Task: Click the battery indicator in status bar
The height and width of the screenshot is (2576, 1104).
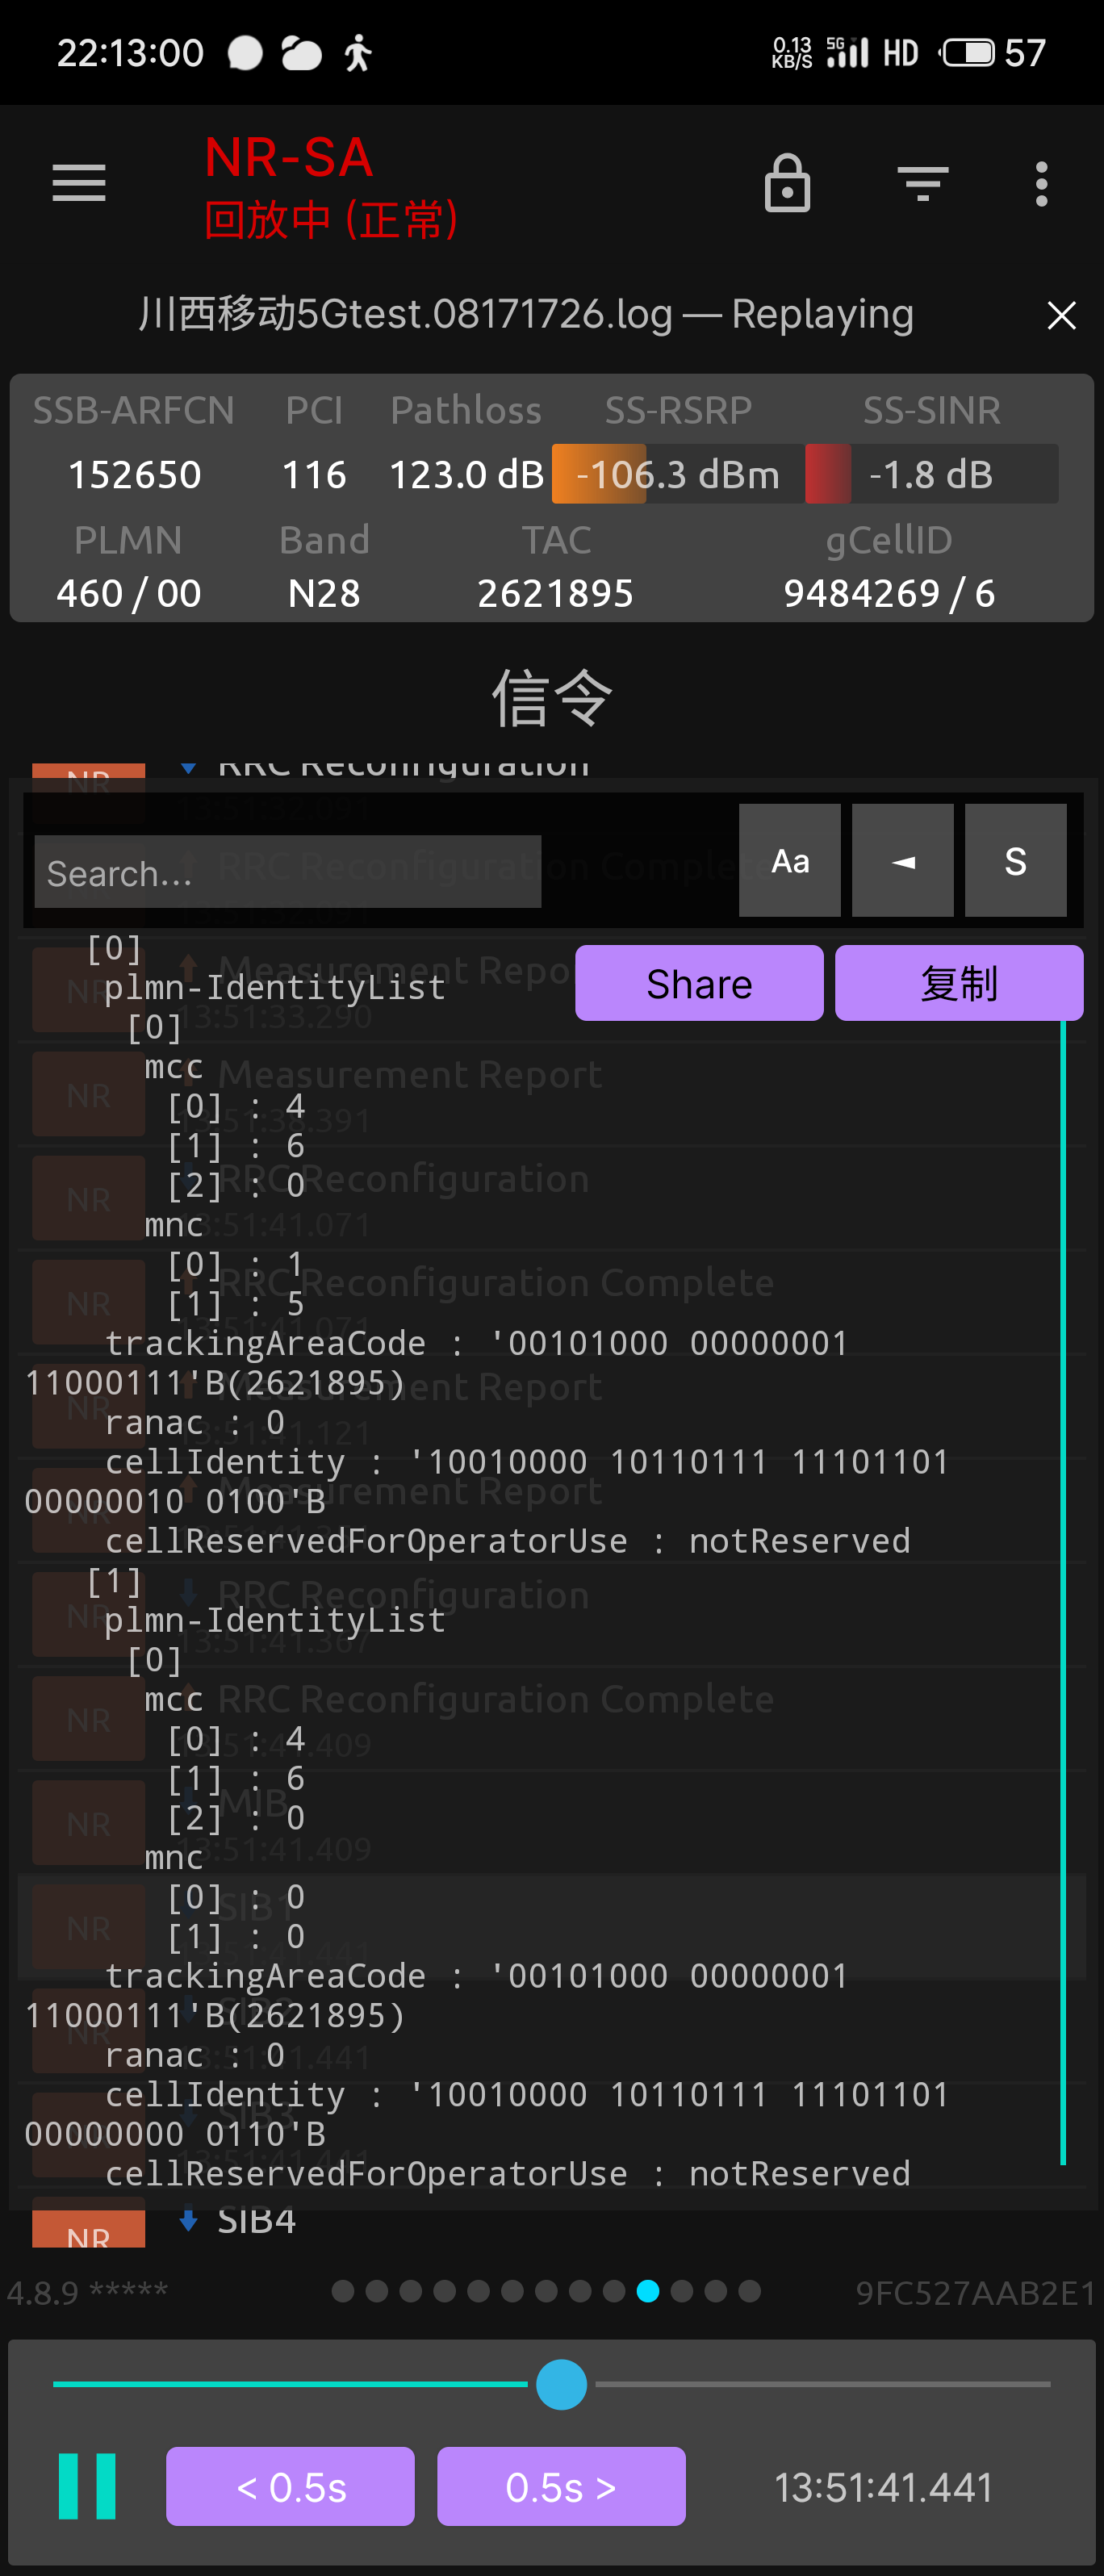Action: pyautogui.click(x=993, y=52)
